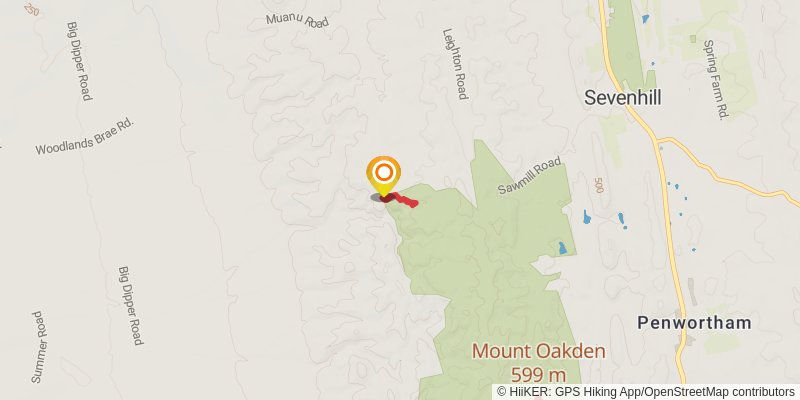Viewport: 800px width, 400px height.
Task: Click the Penwortham town label
Action: point(694,323)
